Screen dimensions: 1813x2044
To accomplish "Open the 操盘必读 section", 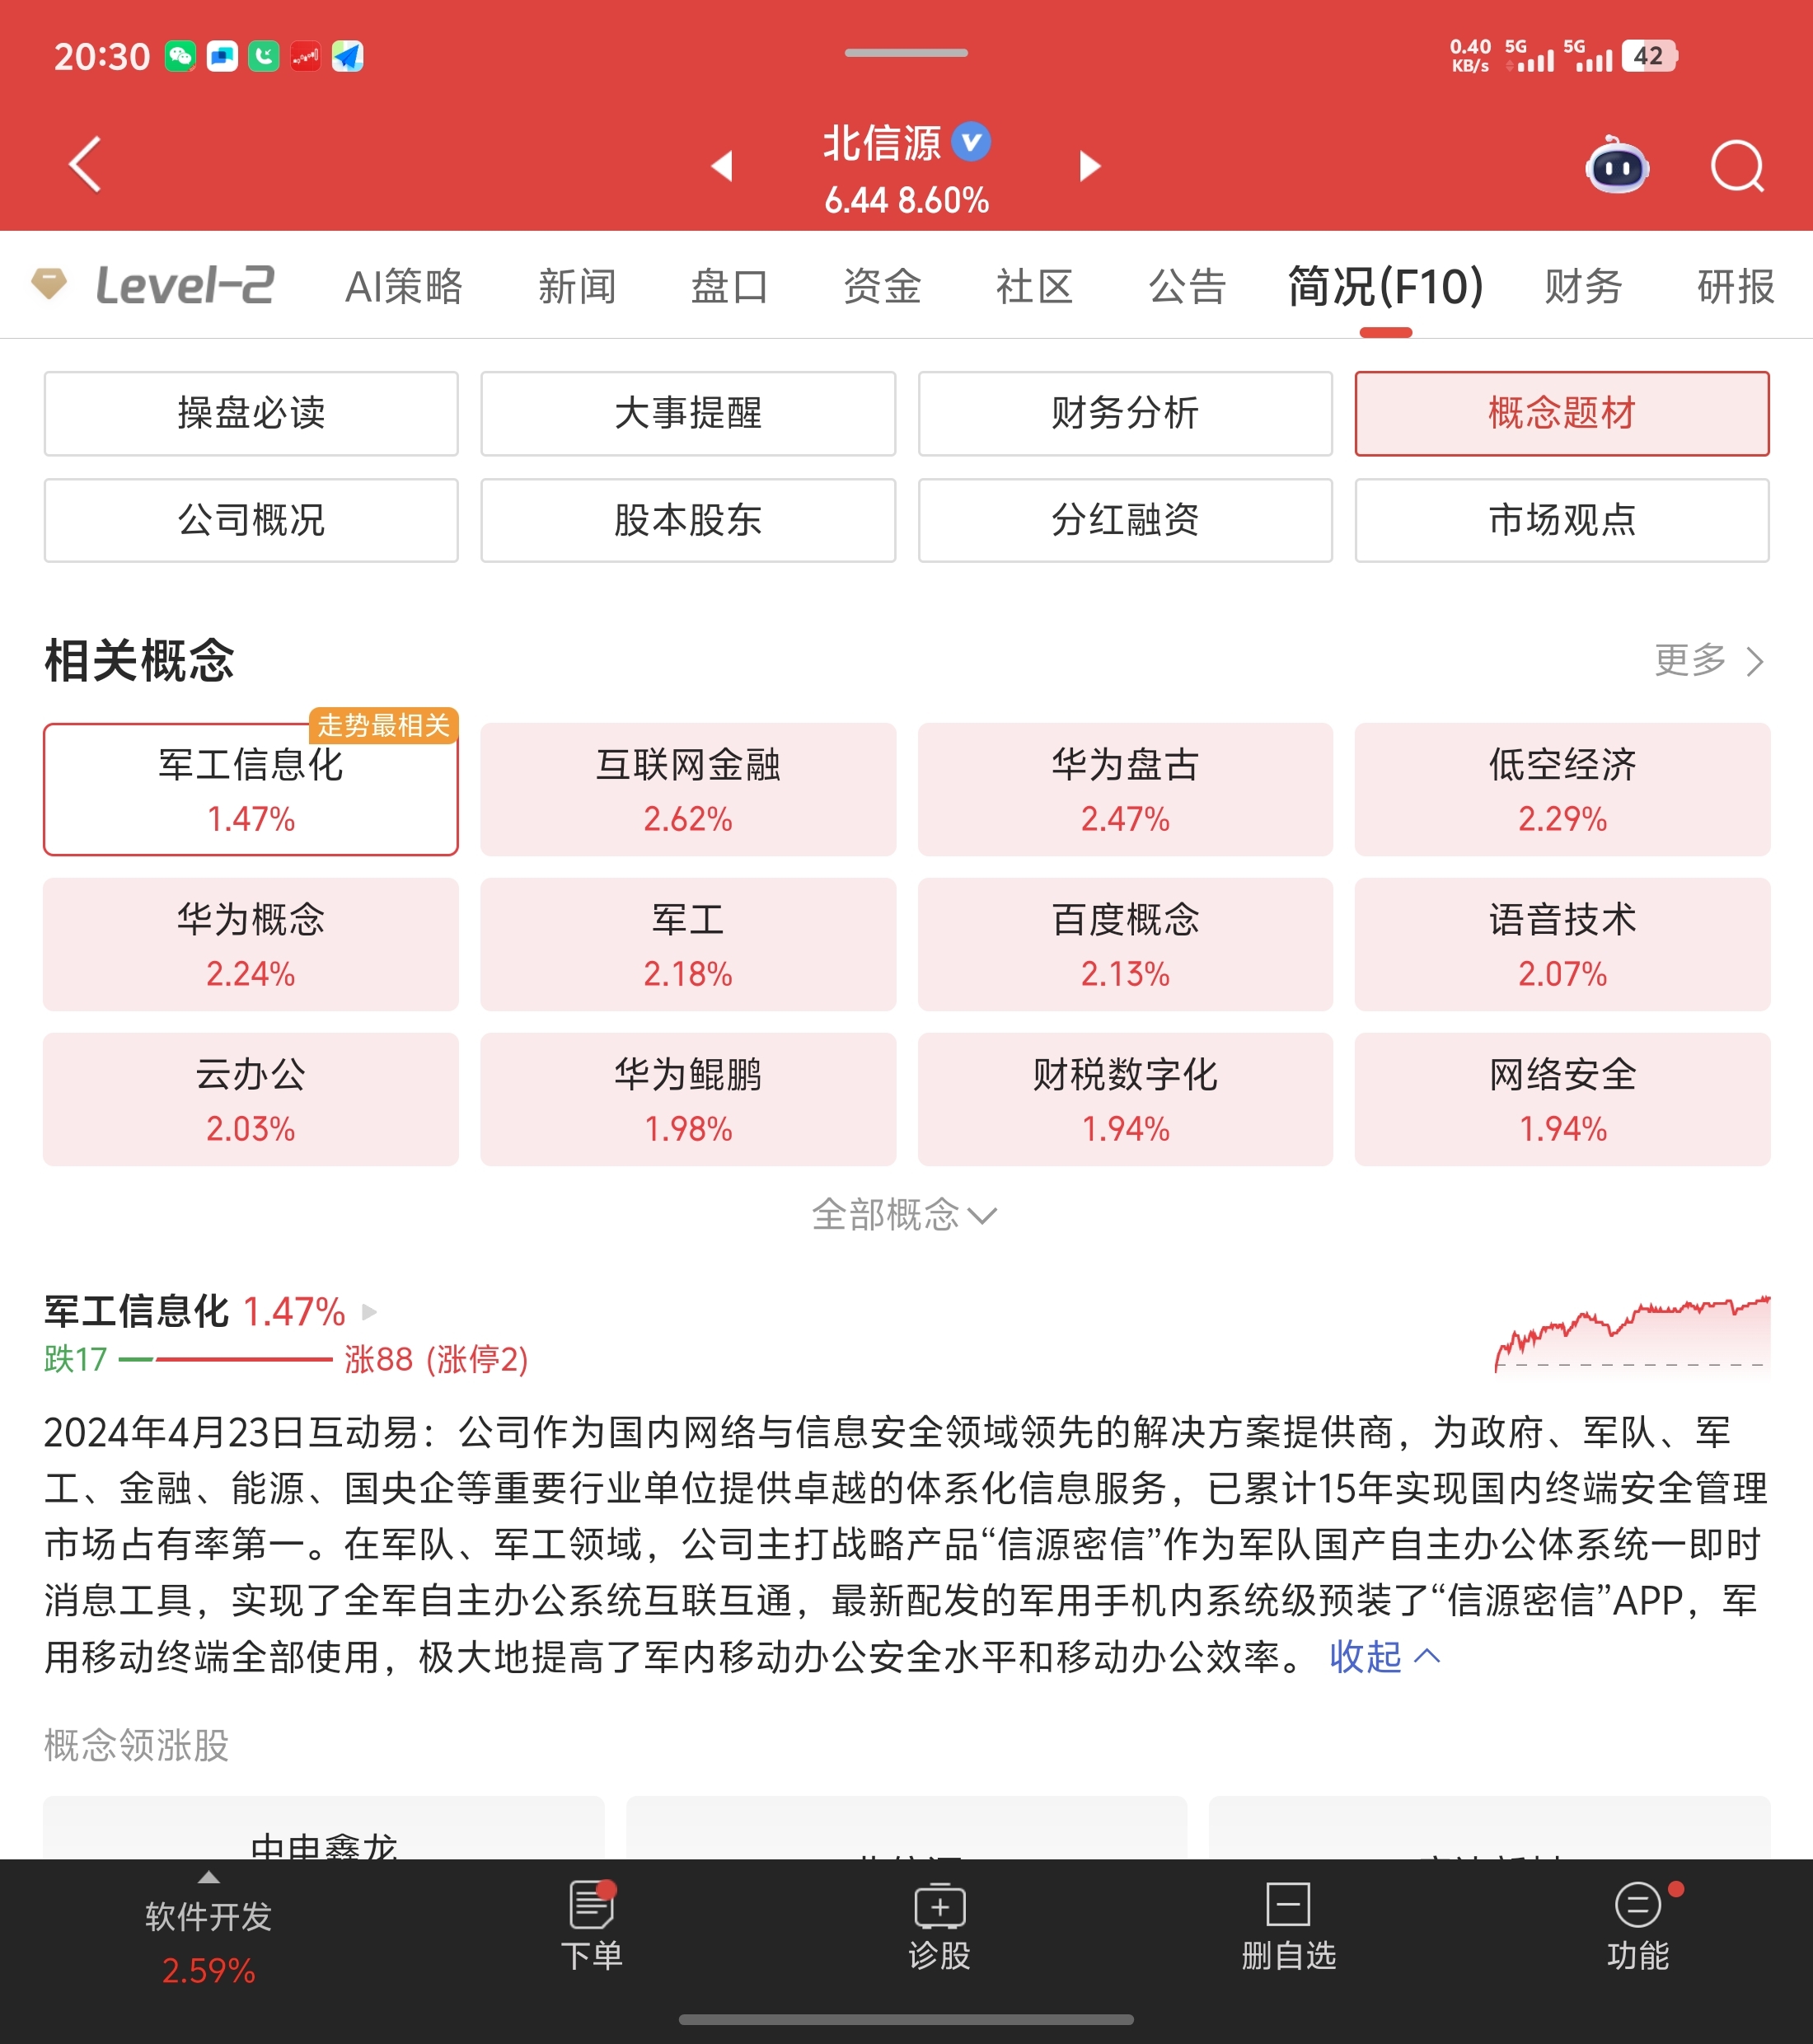I will [x=251, y=414].
